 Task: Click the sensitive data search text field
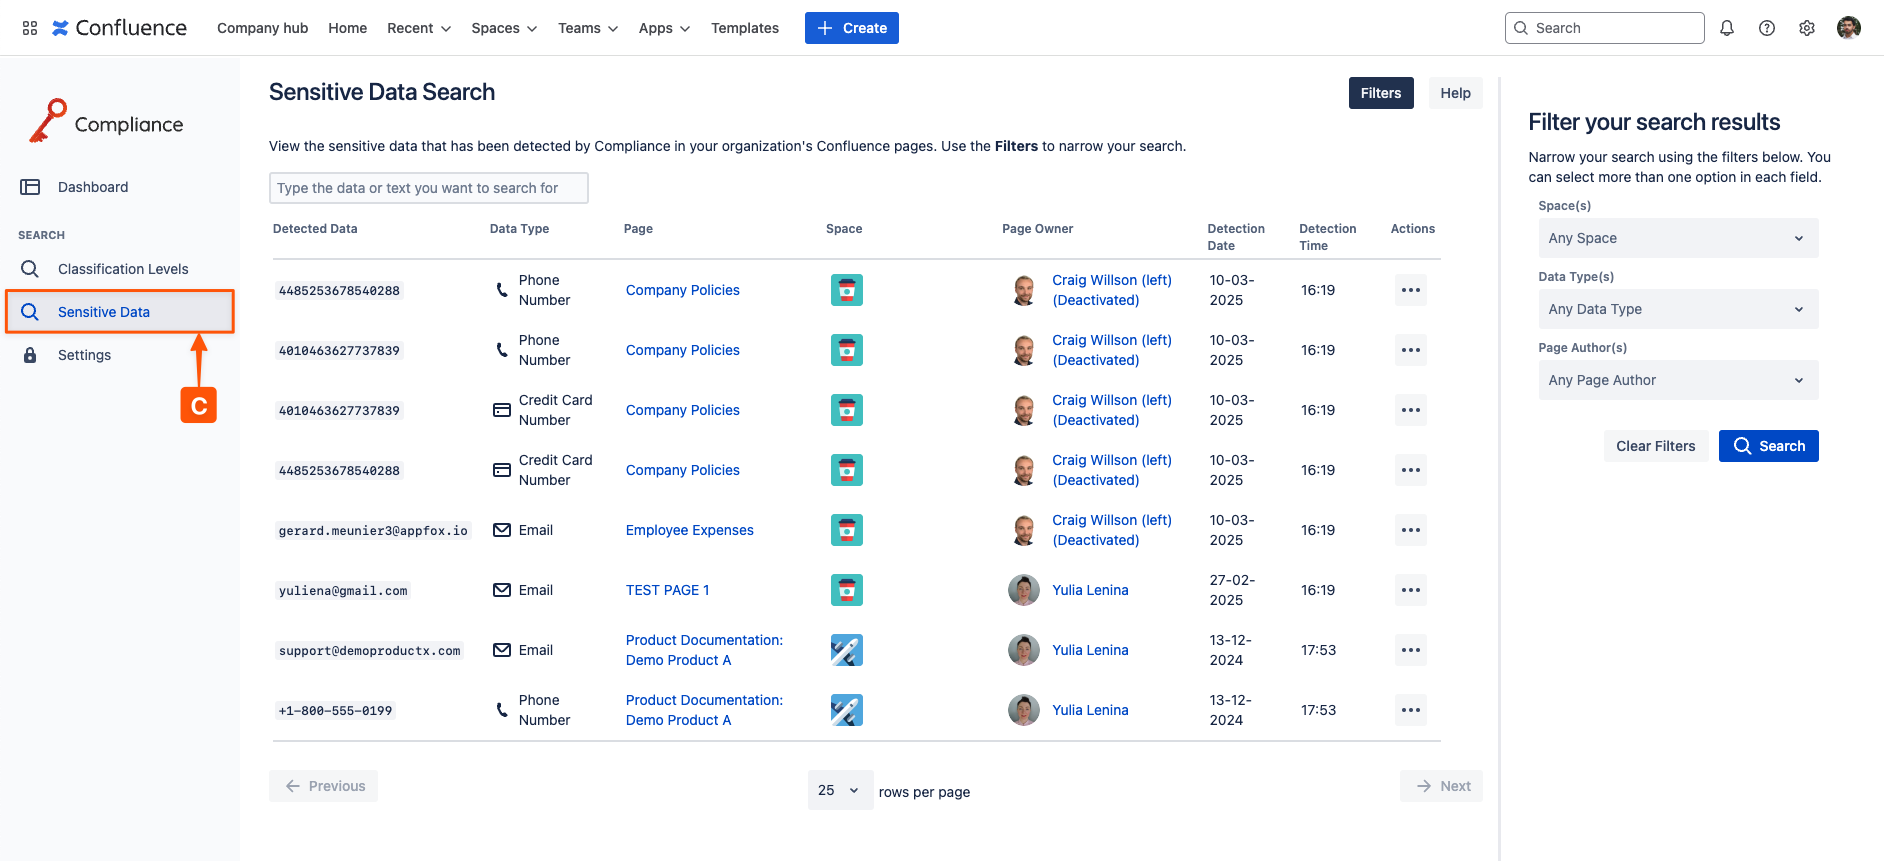pyautogui.click(x=428, y=188)
